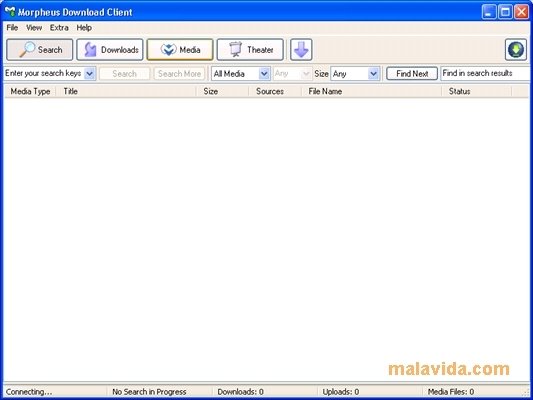Sort results by Media Type column
This screenshot has height=400, width=533.
[30, 91]
